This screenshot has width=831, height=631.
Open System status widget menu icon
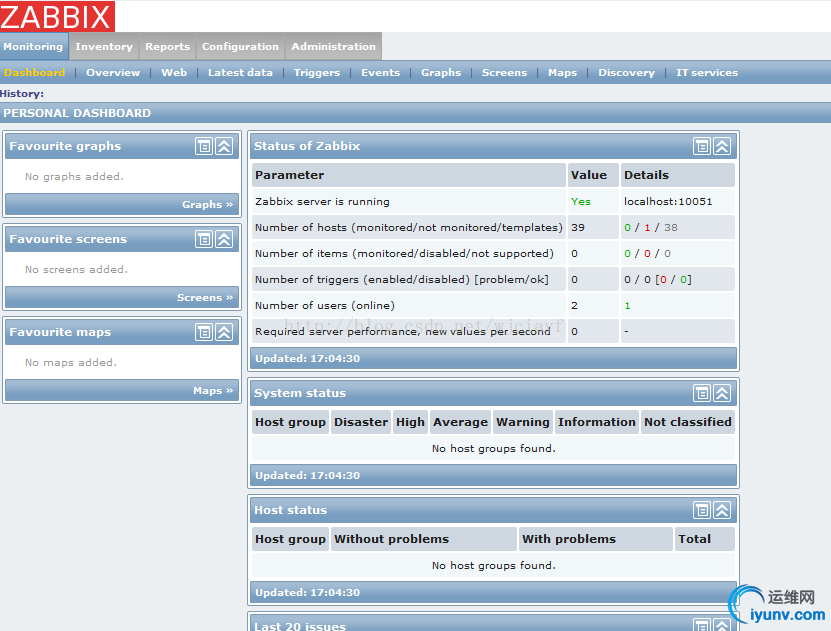(x=702, y=393)
